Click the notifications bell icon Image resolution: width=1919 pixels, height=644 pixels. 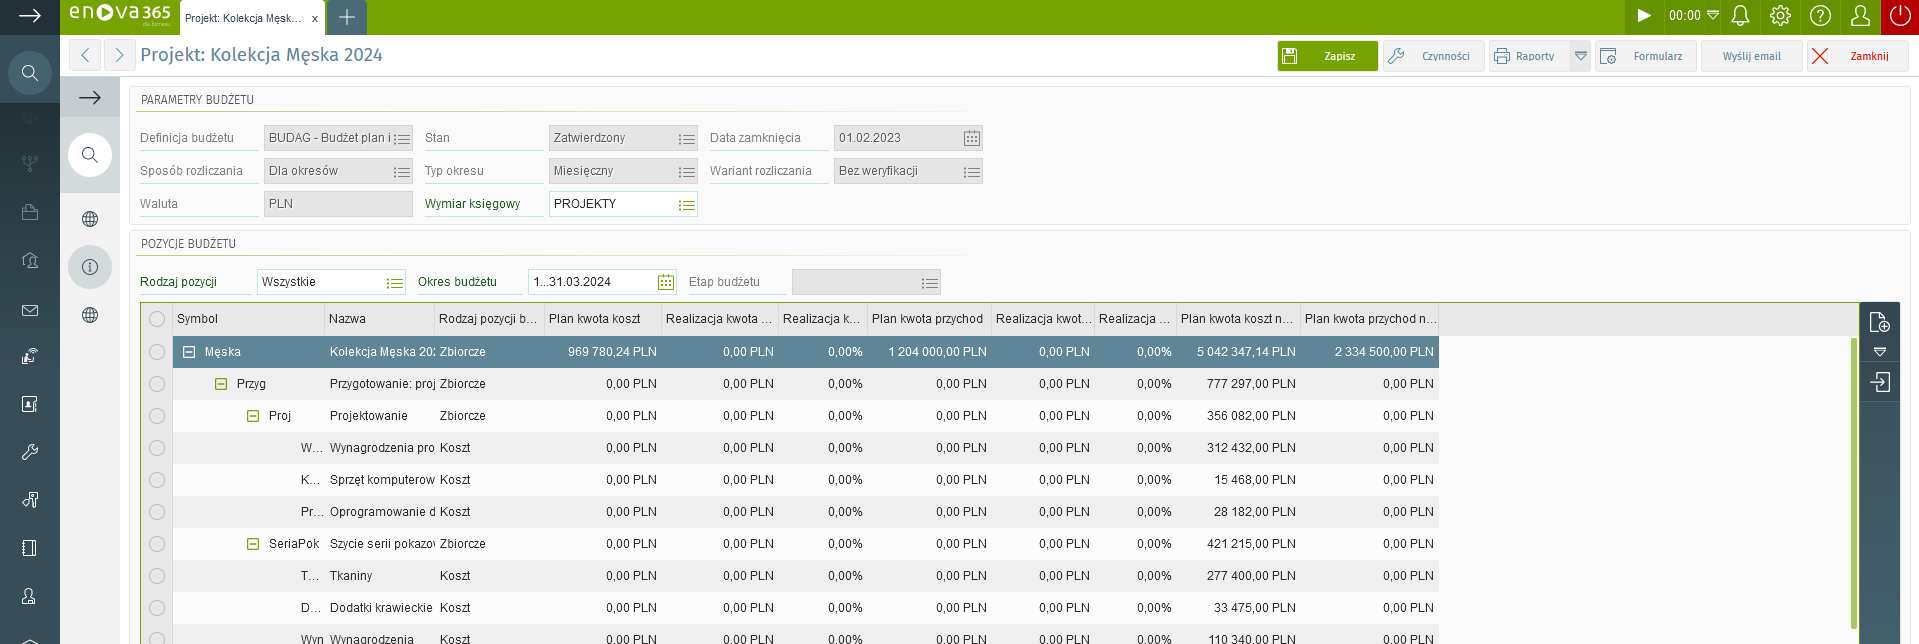(x=1740, y=16)
